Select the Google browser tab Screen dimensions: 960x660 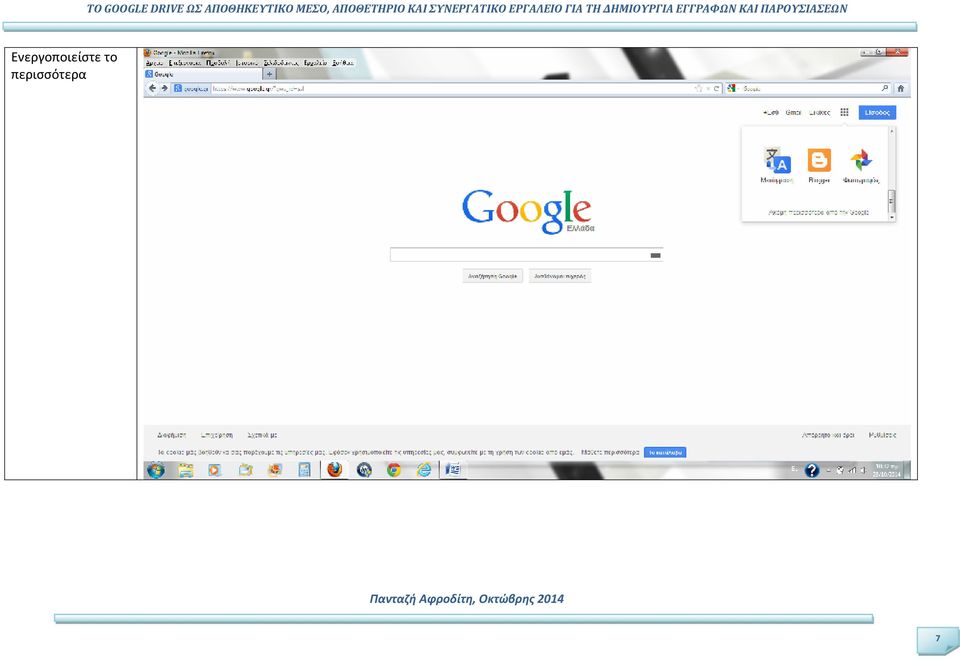coord(202,74)
